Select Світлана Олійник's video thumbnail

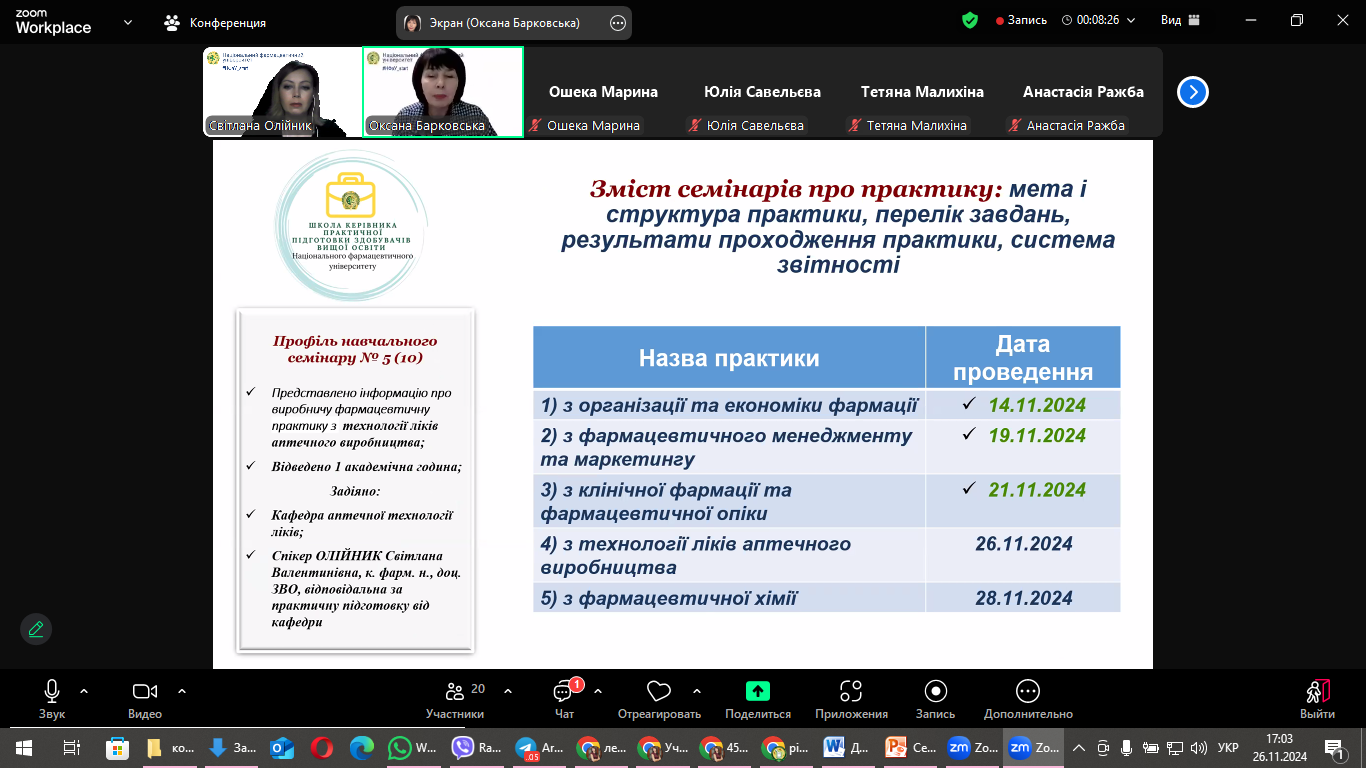[282, 92]
